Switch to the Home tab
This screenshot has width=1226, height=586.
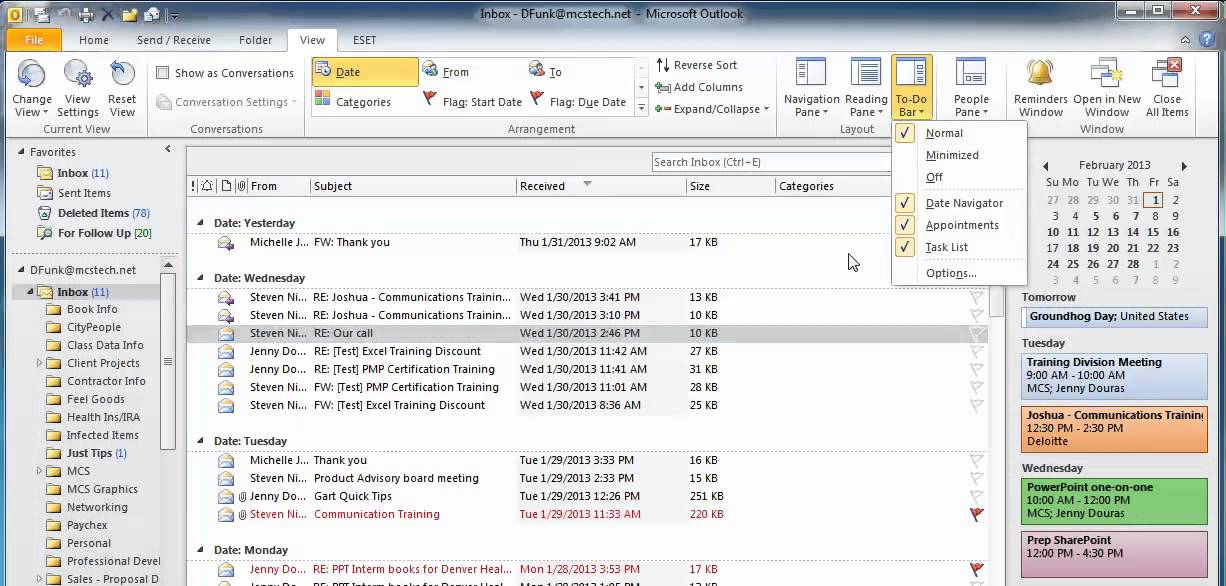click(x=94, y=40)
